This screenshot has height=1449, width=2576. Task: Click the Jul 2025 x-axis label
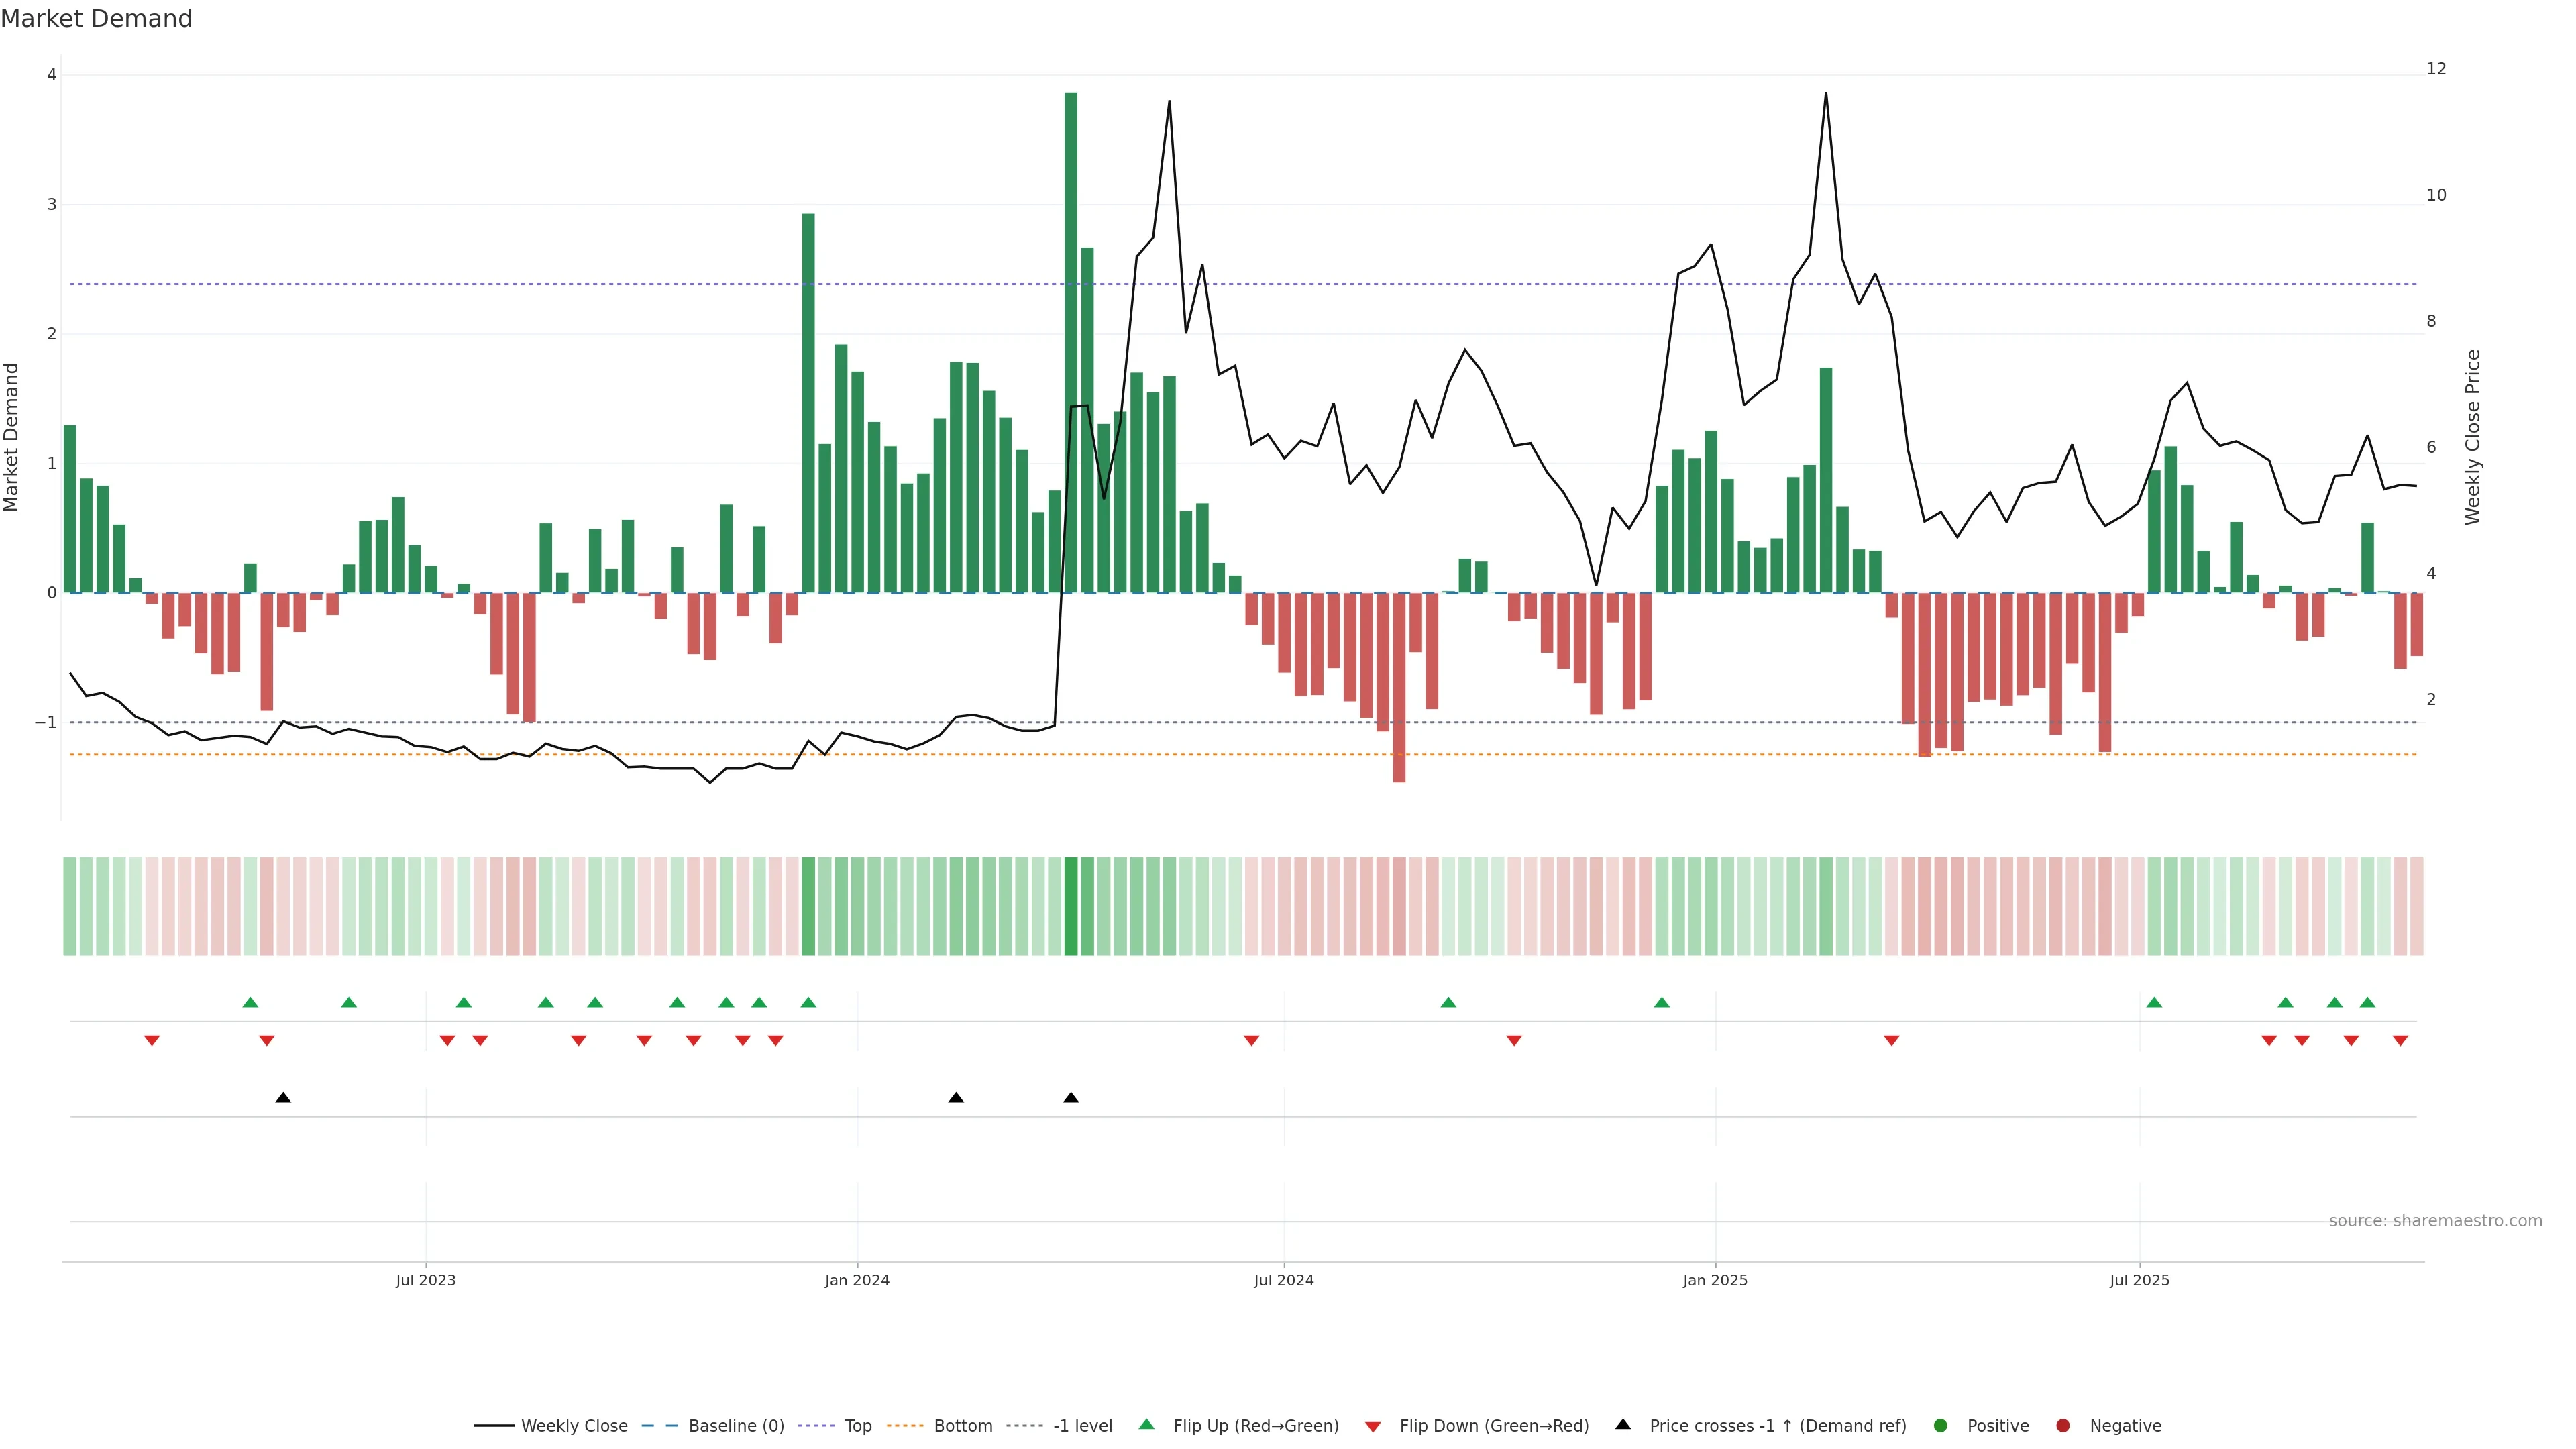pyautogui.click(x=2139, y=1280)
